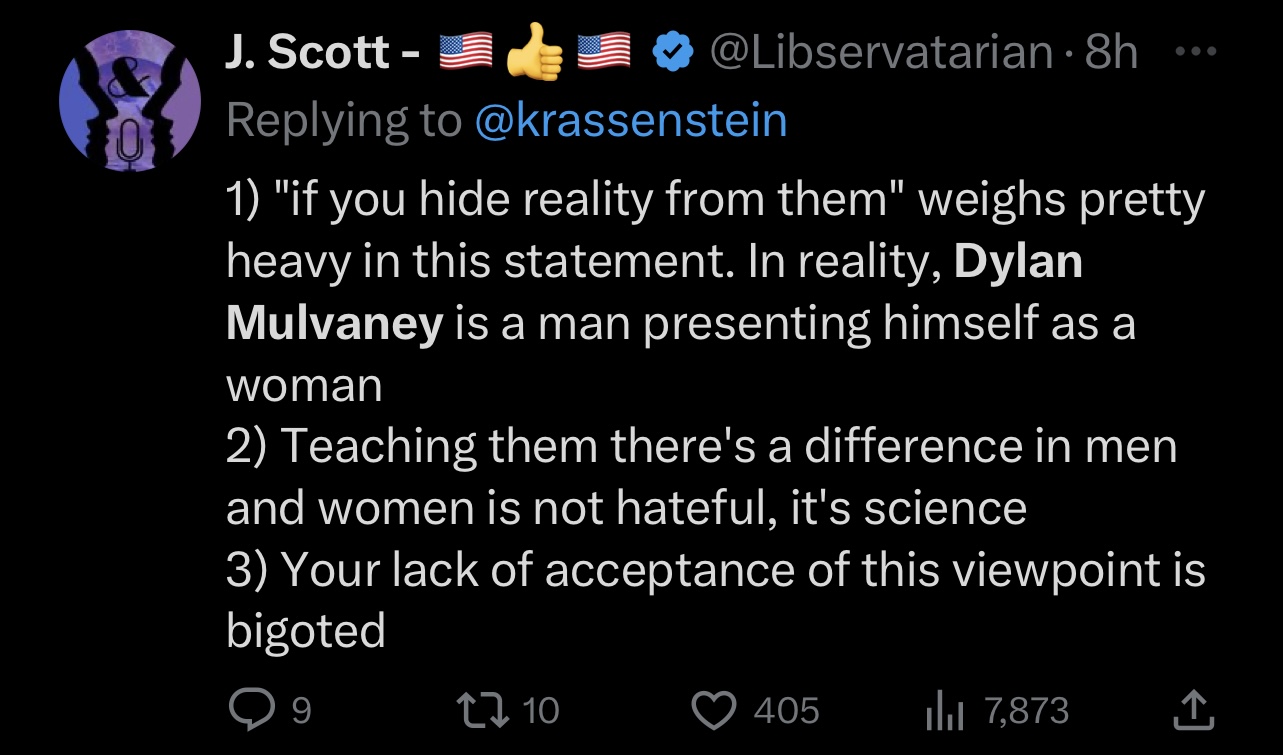This screenshot has height=755, width=1283.
Task: Click the reply count 9
Action: pos(300,711)
